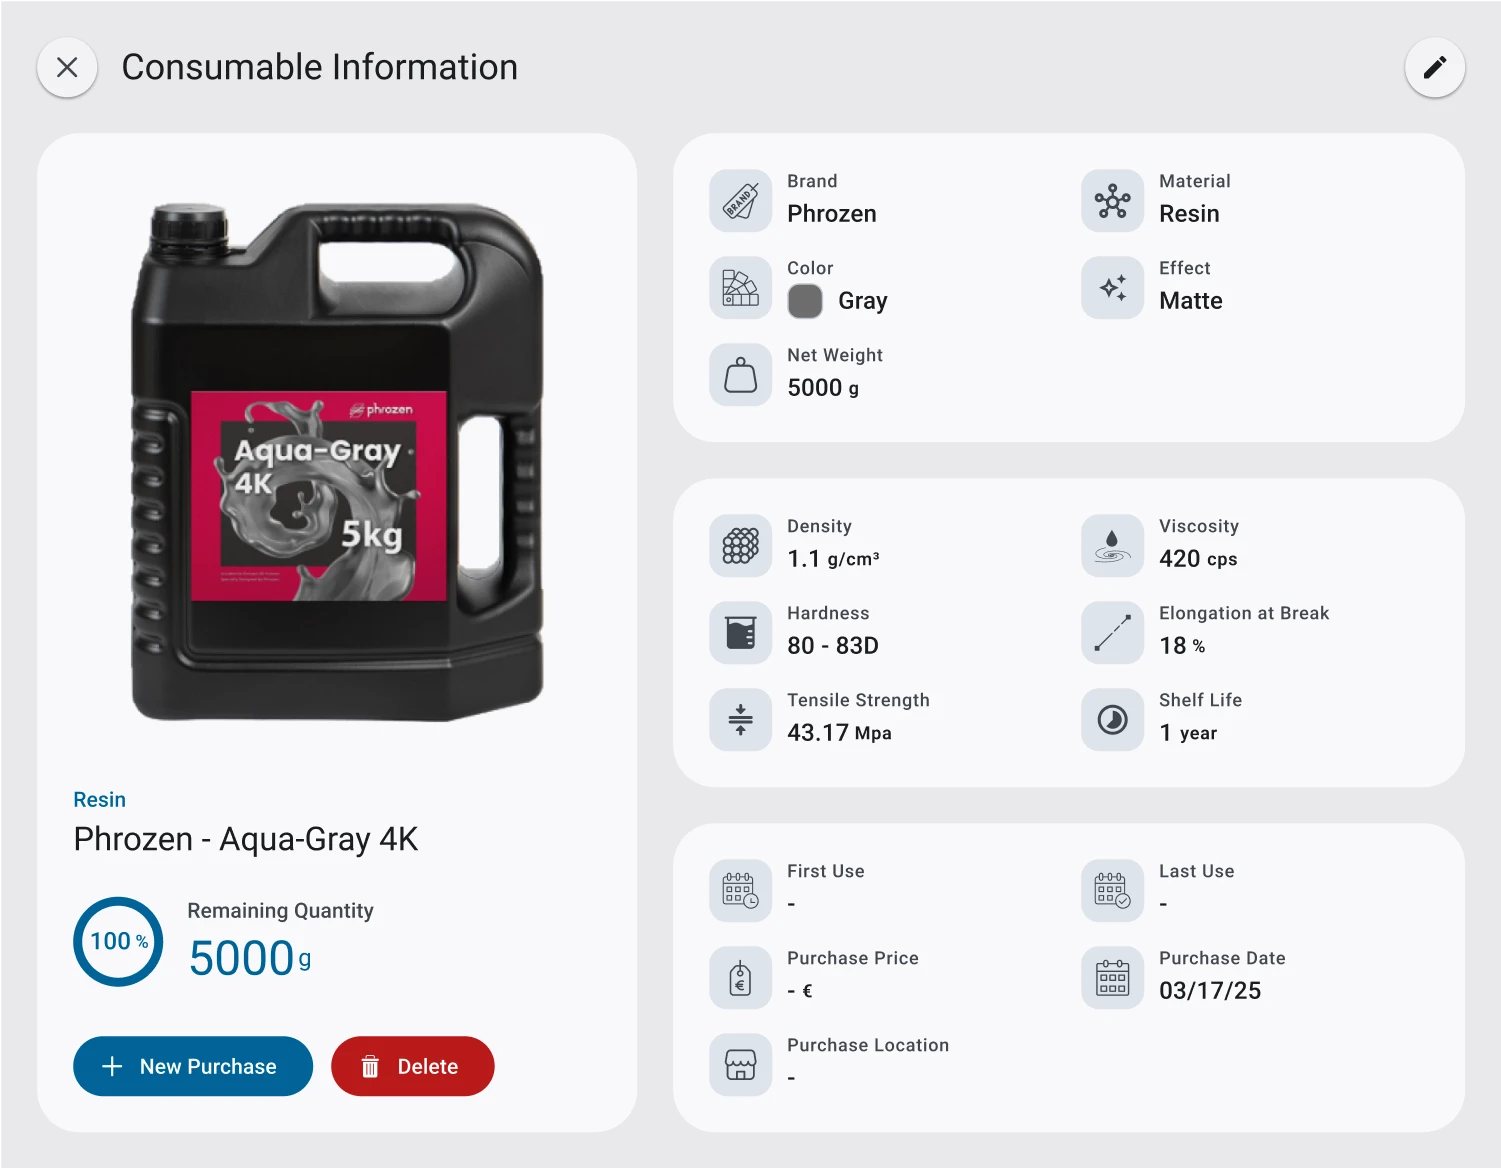Click the Density value '1.1 g/cm³'
Screen dimensions: 1501x1168
[834, 559]
